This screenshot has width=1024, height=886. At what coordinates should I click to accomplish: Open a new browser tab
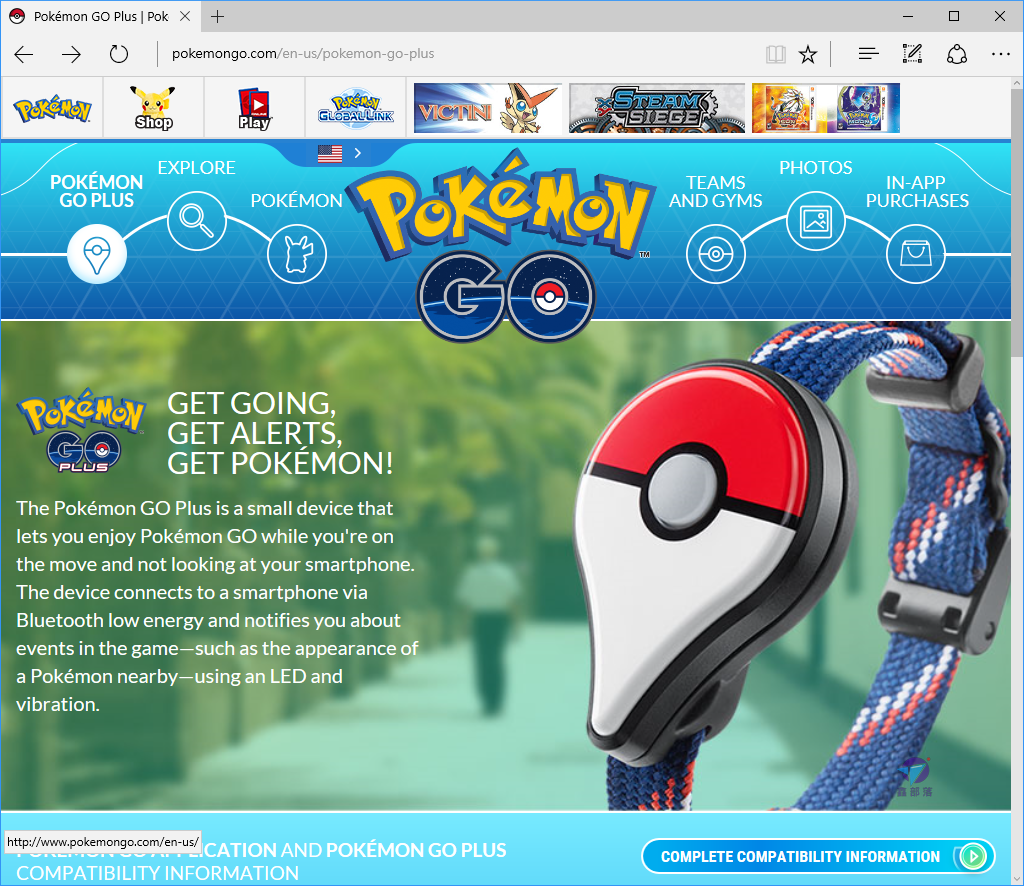217,16
